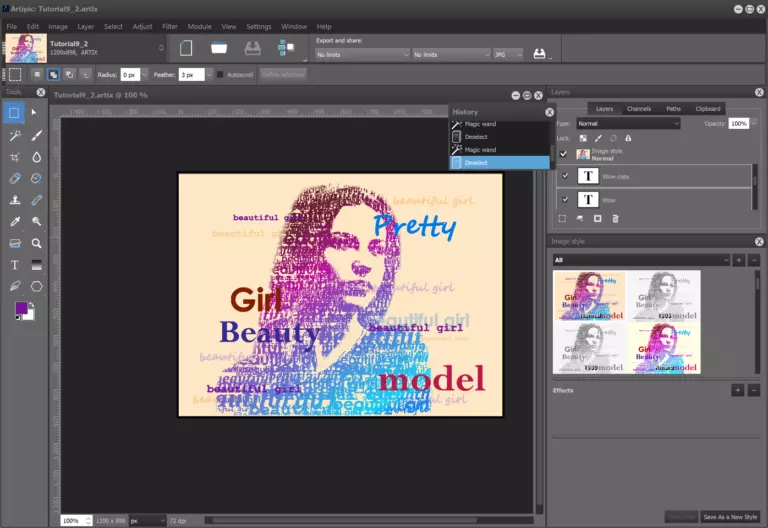Click Save As a New Style button
Image resolution: width=768 pixels, height=528 pixels.
coord(730,516)
